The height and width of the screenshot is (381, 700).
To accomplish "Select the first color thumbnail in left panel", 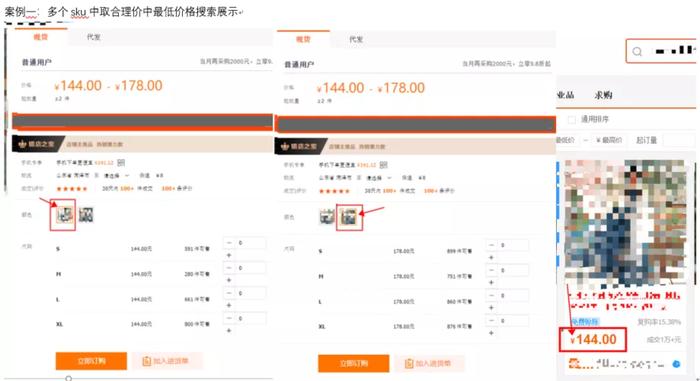I will (64, 215).
